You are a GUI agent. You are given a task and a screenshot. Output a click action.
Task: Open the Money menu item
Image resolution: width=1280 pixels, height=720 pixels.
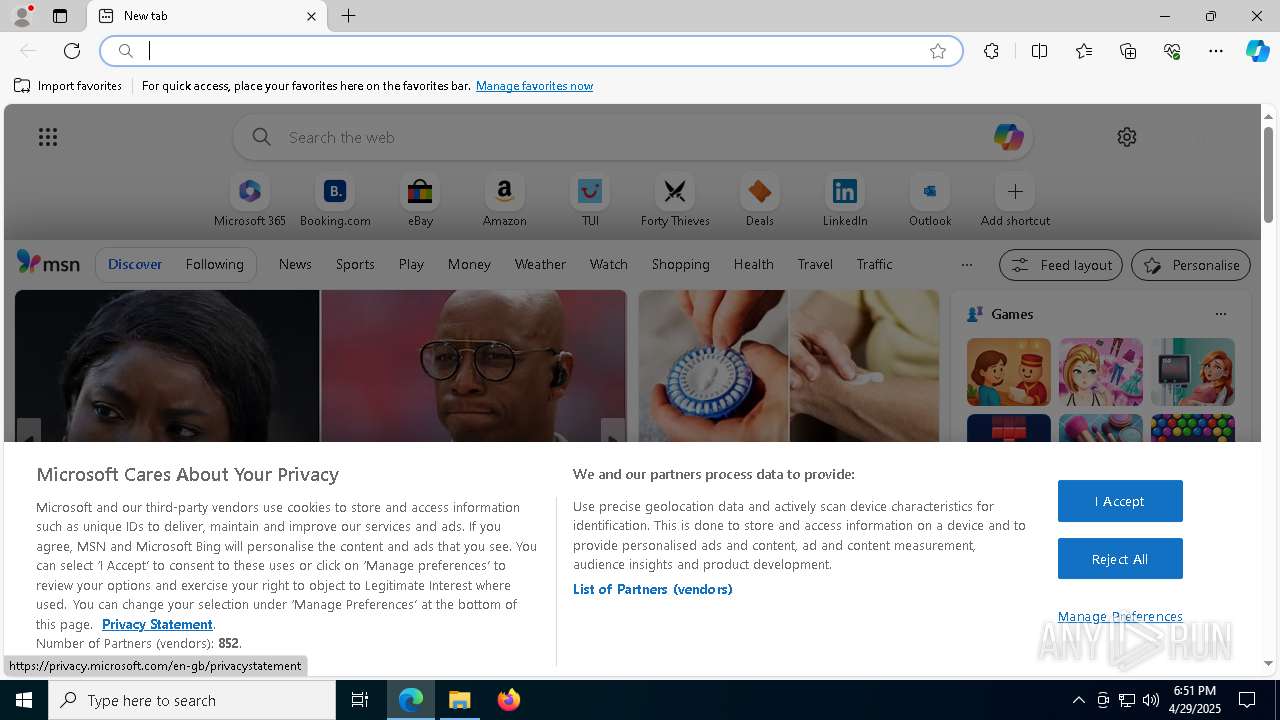(469, 265)
